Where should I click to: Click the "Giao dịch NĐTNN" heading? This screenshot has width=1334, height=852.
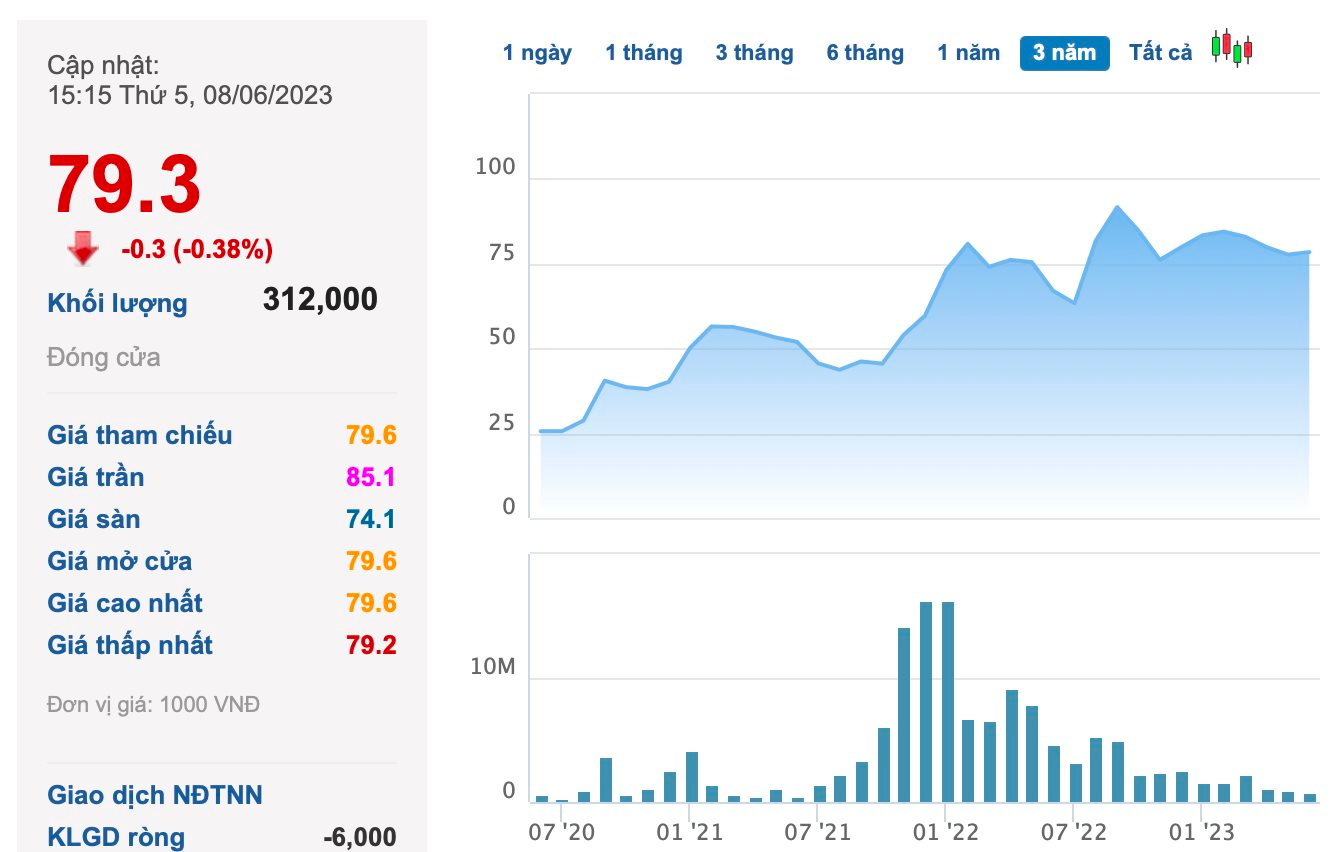click(x=155, y=796)
